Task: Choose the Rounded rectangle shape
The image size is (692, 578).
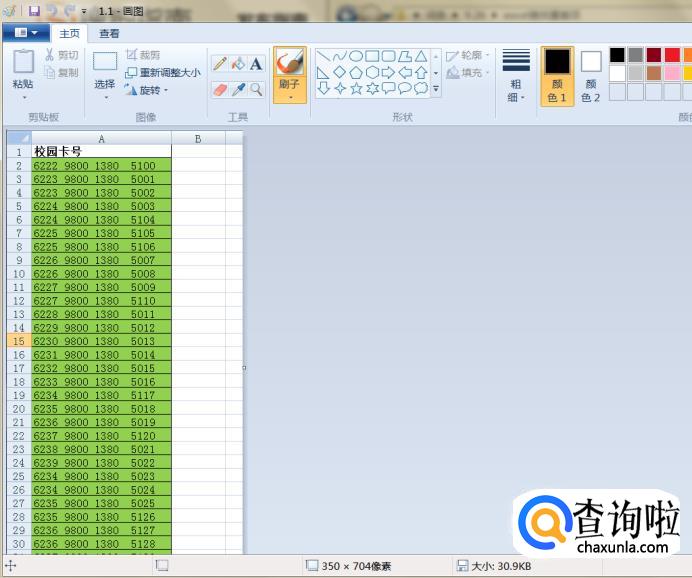Action: [x=388, y=56]
